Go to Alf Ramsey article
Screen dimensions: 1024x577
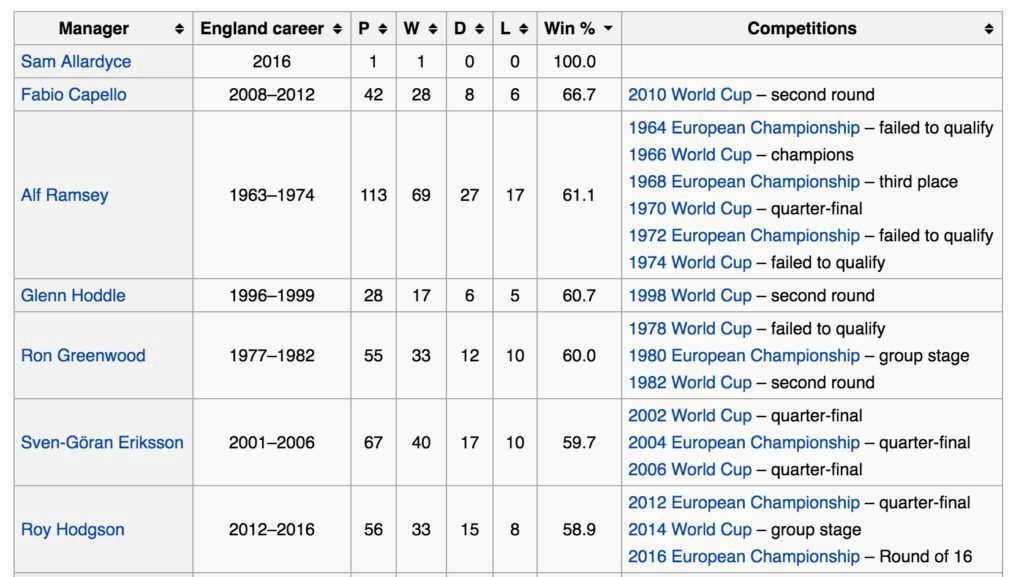[65, 195]
